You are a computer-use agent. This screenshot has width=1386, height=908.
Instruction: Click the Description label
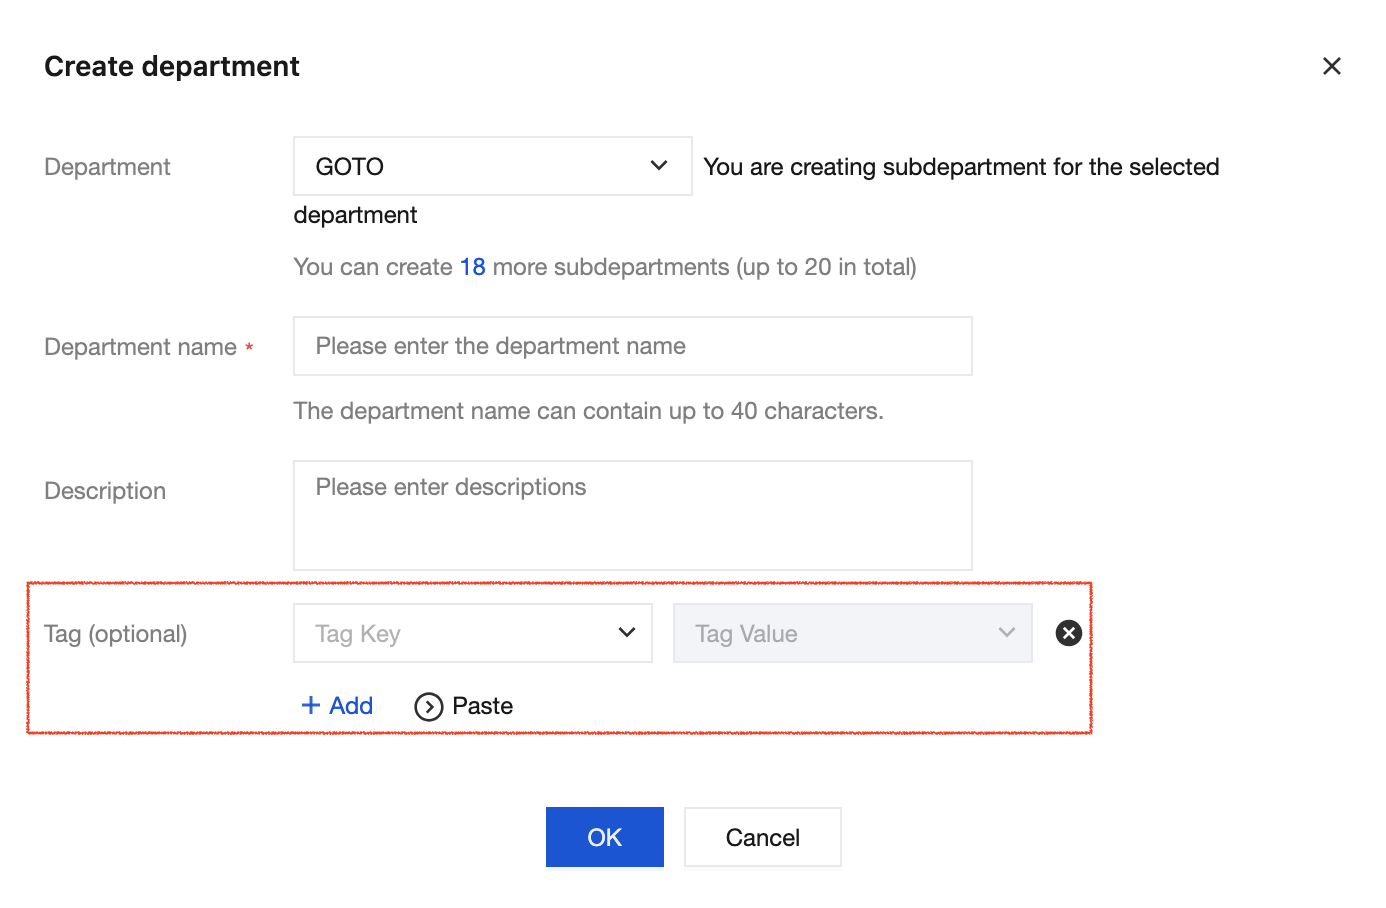pos(105,491)
